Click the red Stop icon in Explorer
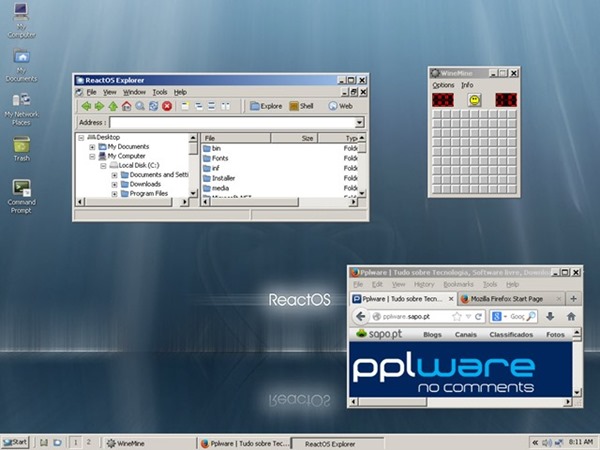Viewport: 600px width, 450px height. [x=167, y=106]
